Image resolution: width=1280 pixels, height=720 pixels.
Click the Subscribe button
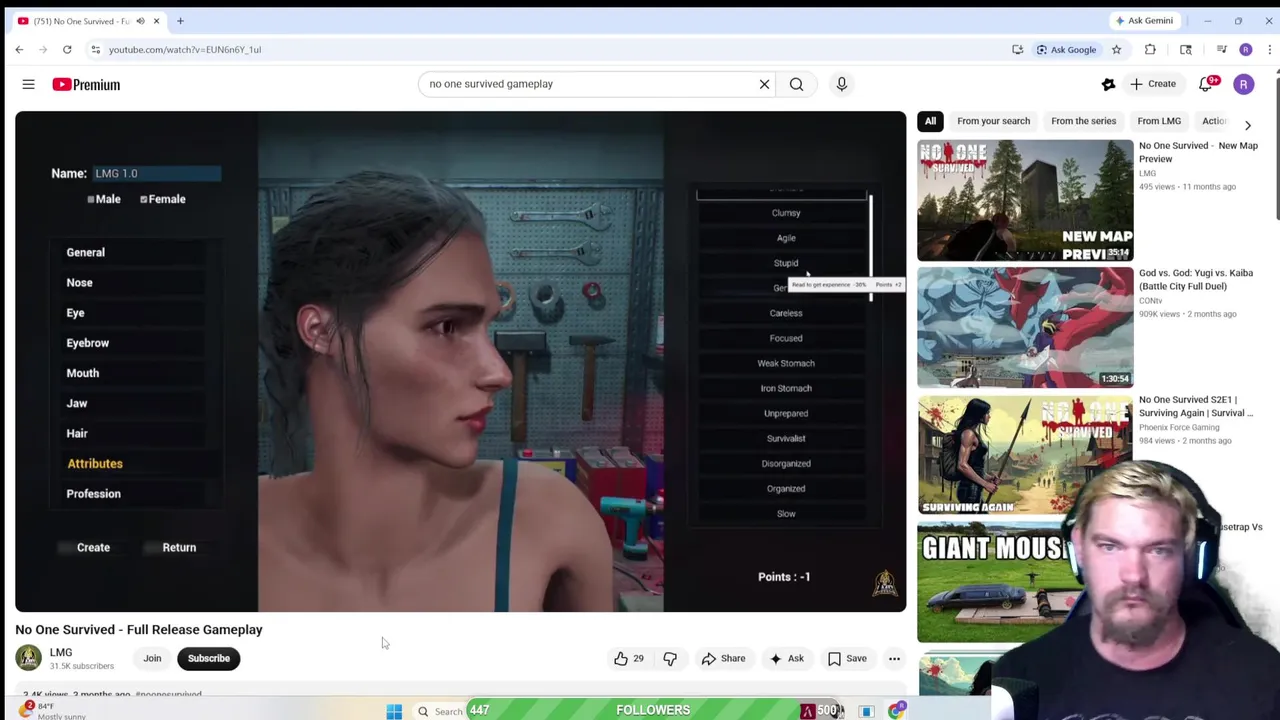click(209, 658)
